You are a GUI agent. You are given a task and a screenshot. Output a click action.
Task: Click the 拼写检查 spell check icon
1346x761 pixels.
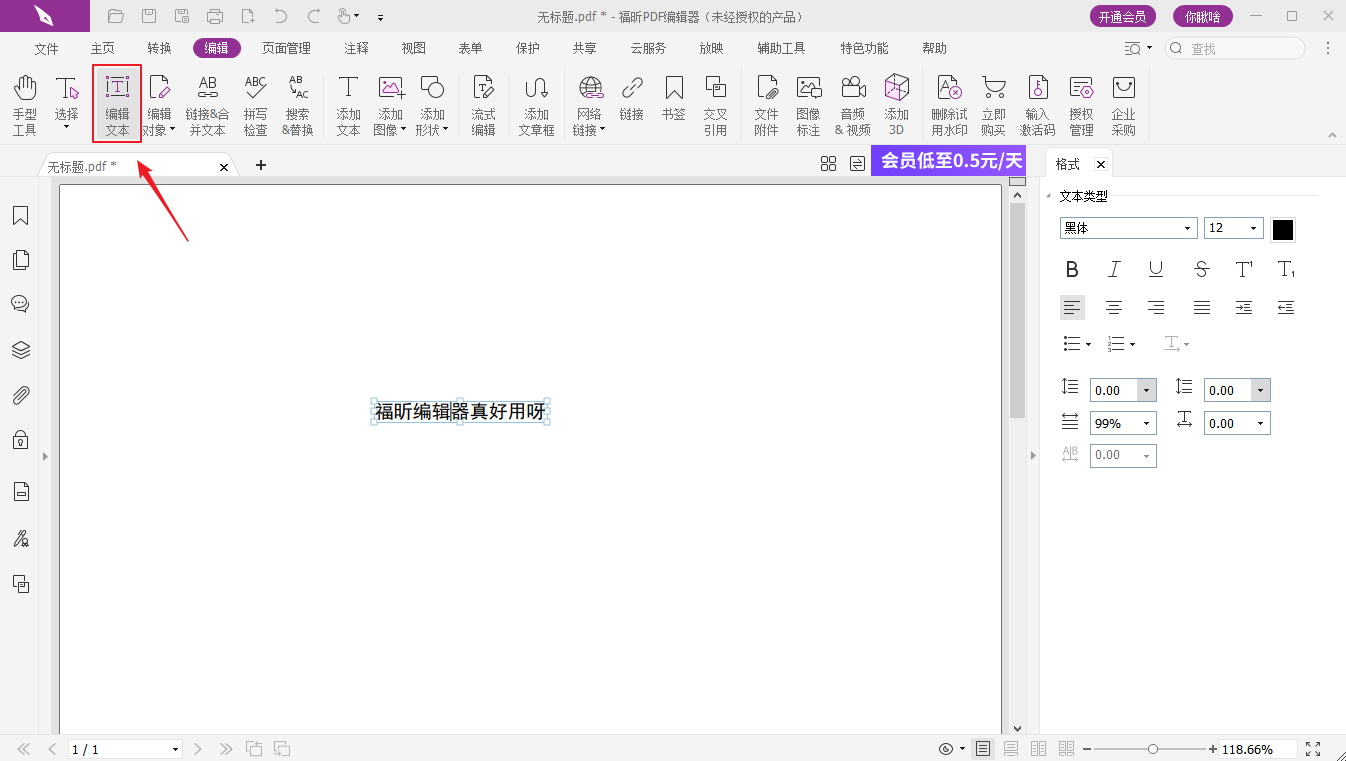point(255,105)
